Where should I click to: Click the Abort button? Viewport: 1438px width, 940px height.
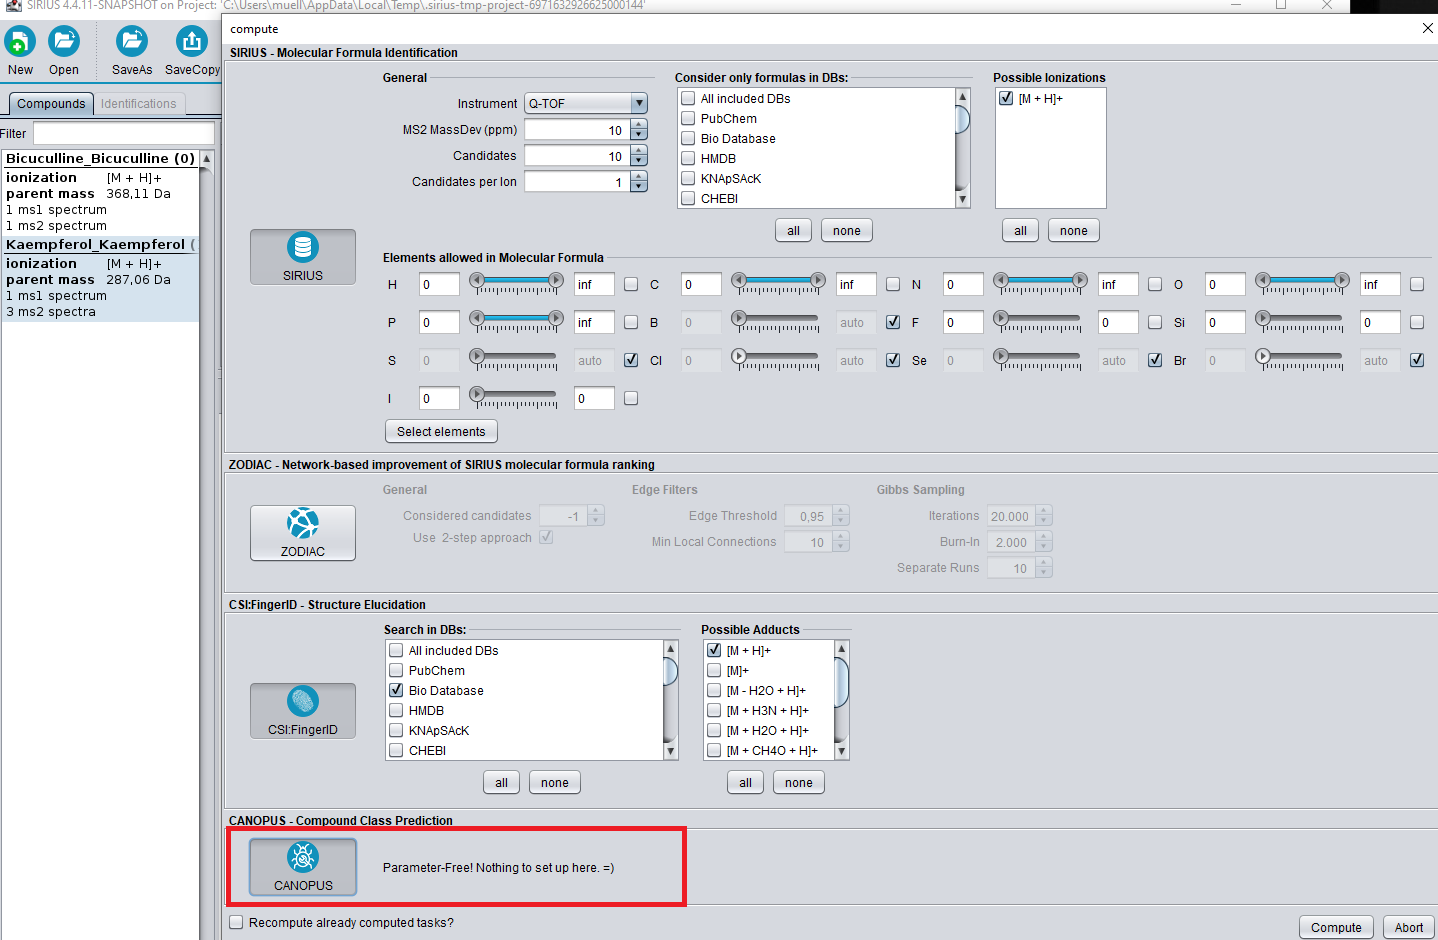point(1409,927)
